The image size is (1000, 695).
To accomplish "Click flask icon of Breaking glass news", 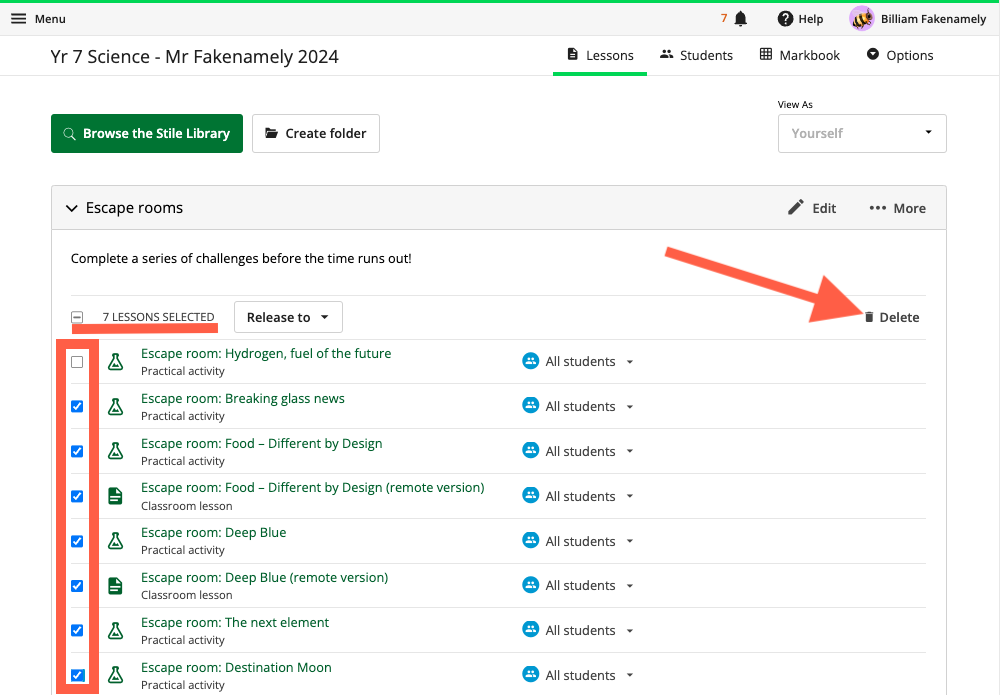I will 115,406.
